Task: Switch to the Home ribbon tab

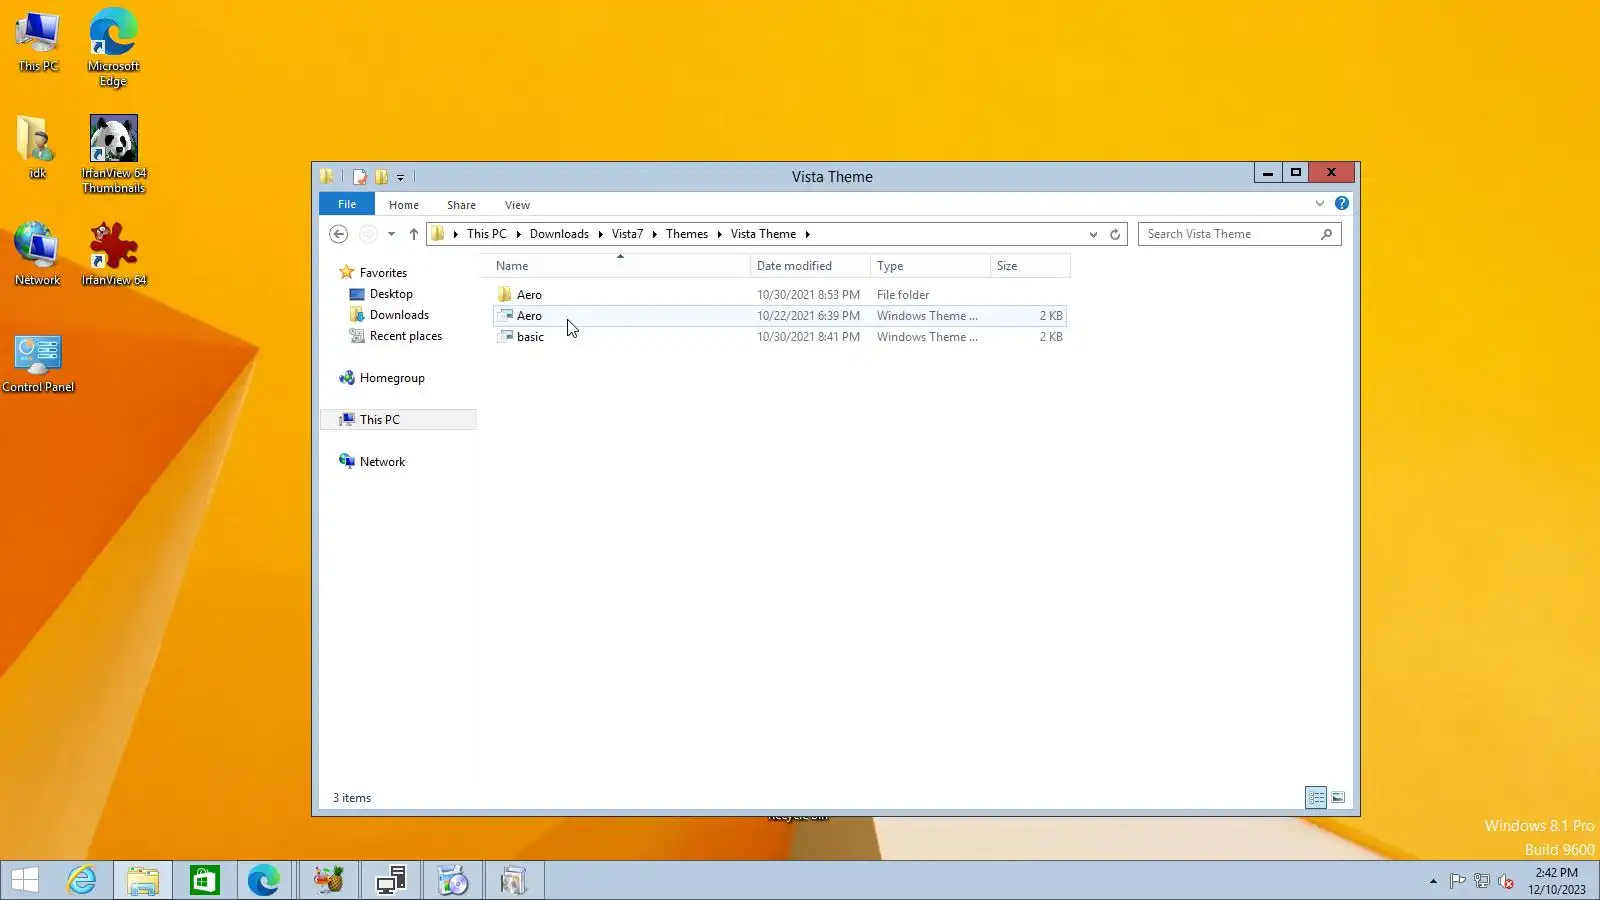Action: [404, 205]
